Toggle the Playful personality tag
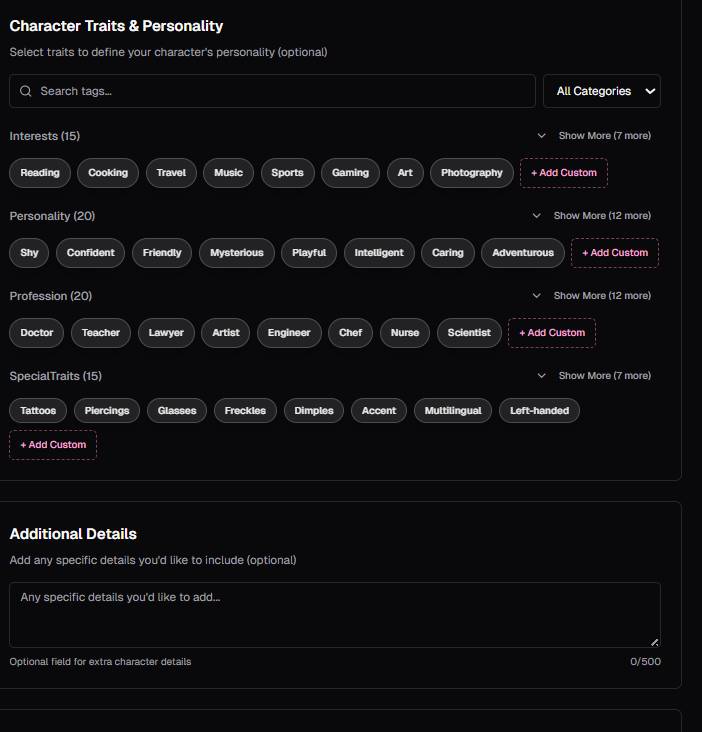The width and height of the screenshot is (702, 732). (x=309, y=253)
